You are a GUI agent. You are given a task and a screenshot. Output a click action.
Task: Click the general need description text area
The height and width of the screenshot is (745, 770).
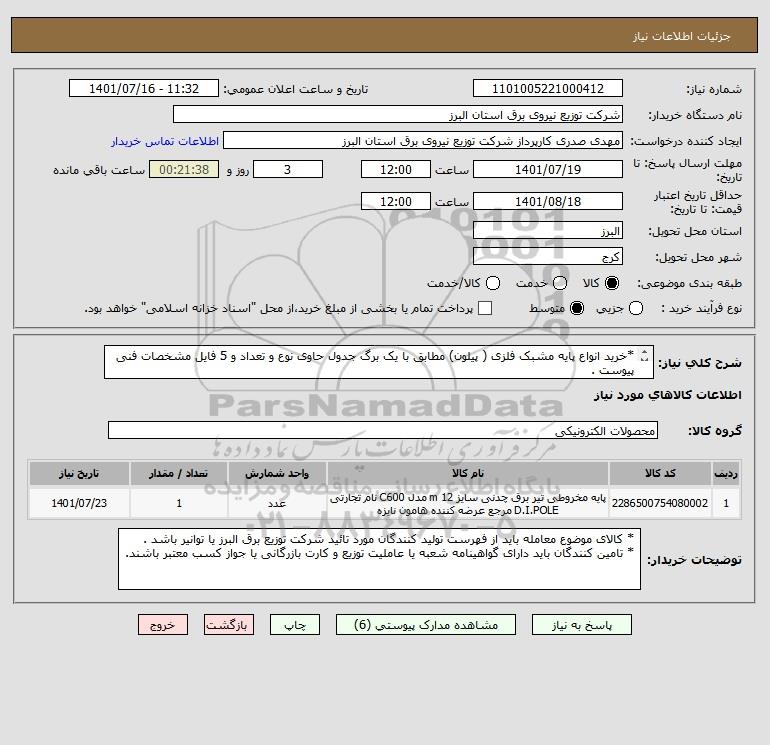pyautogui.click(x=379, y=362)
